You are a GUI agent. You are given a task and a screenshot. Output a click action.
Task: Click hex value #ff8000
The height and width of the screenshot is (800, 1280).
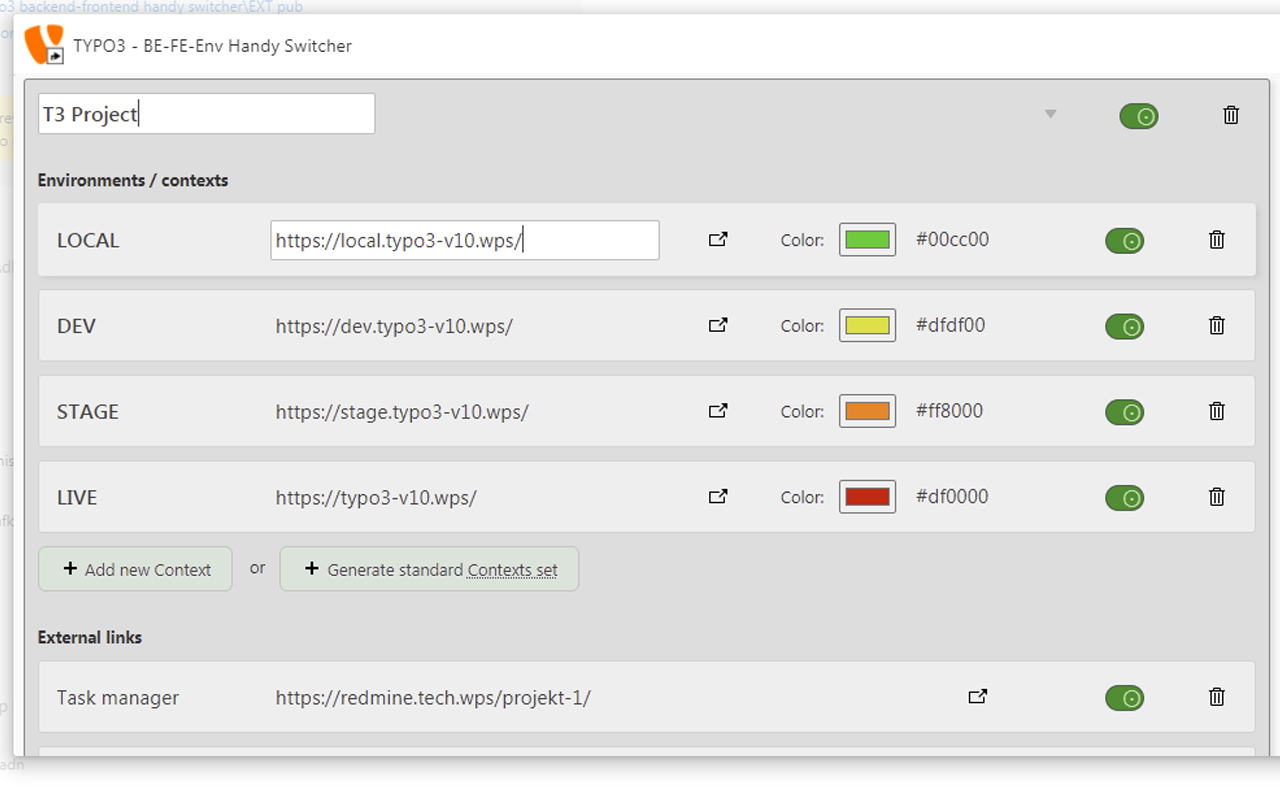950,411
